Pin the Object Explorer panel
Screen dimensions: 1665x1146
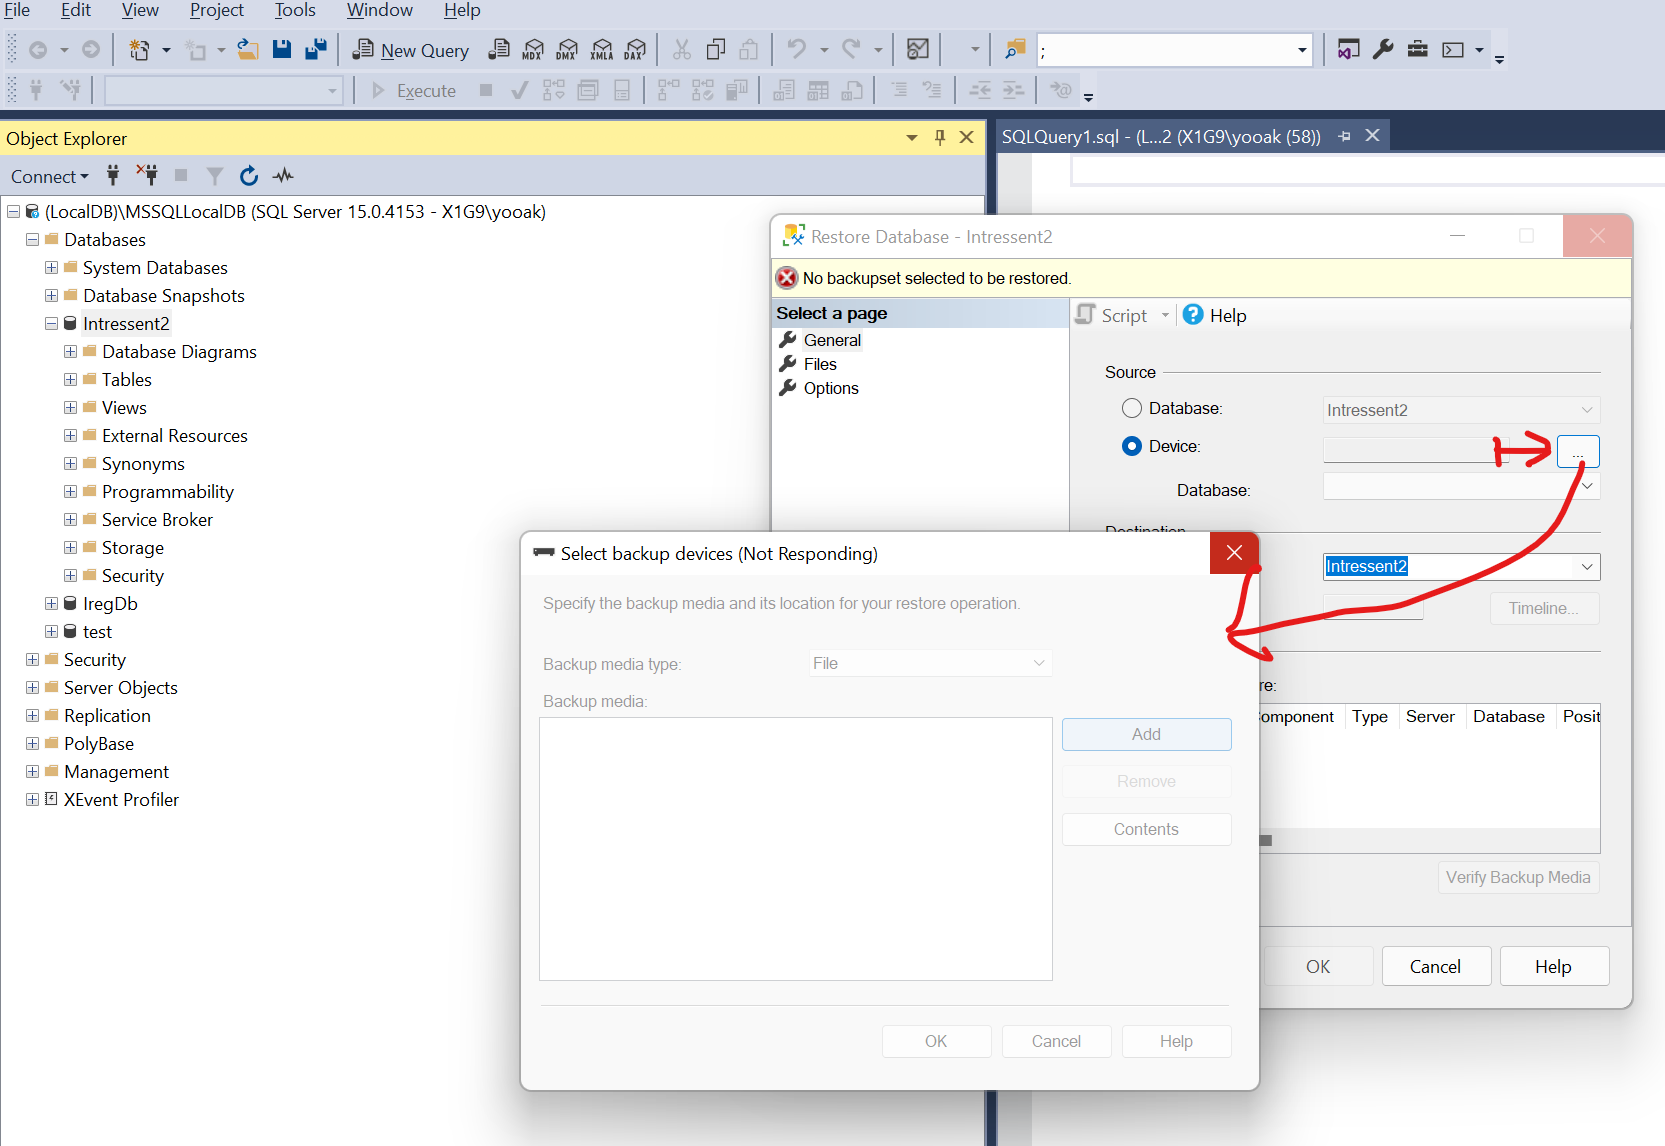click(939, 137)
